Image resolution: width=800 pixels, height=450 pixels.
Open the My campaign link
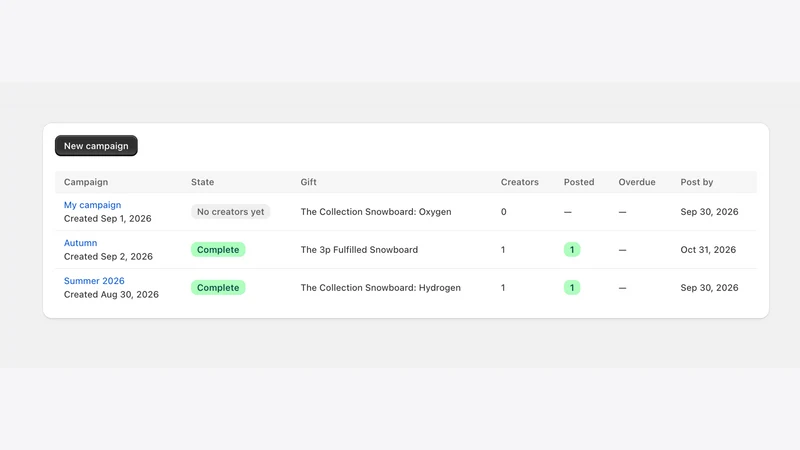pos(92,205)
